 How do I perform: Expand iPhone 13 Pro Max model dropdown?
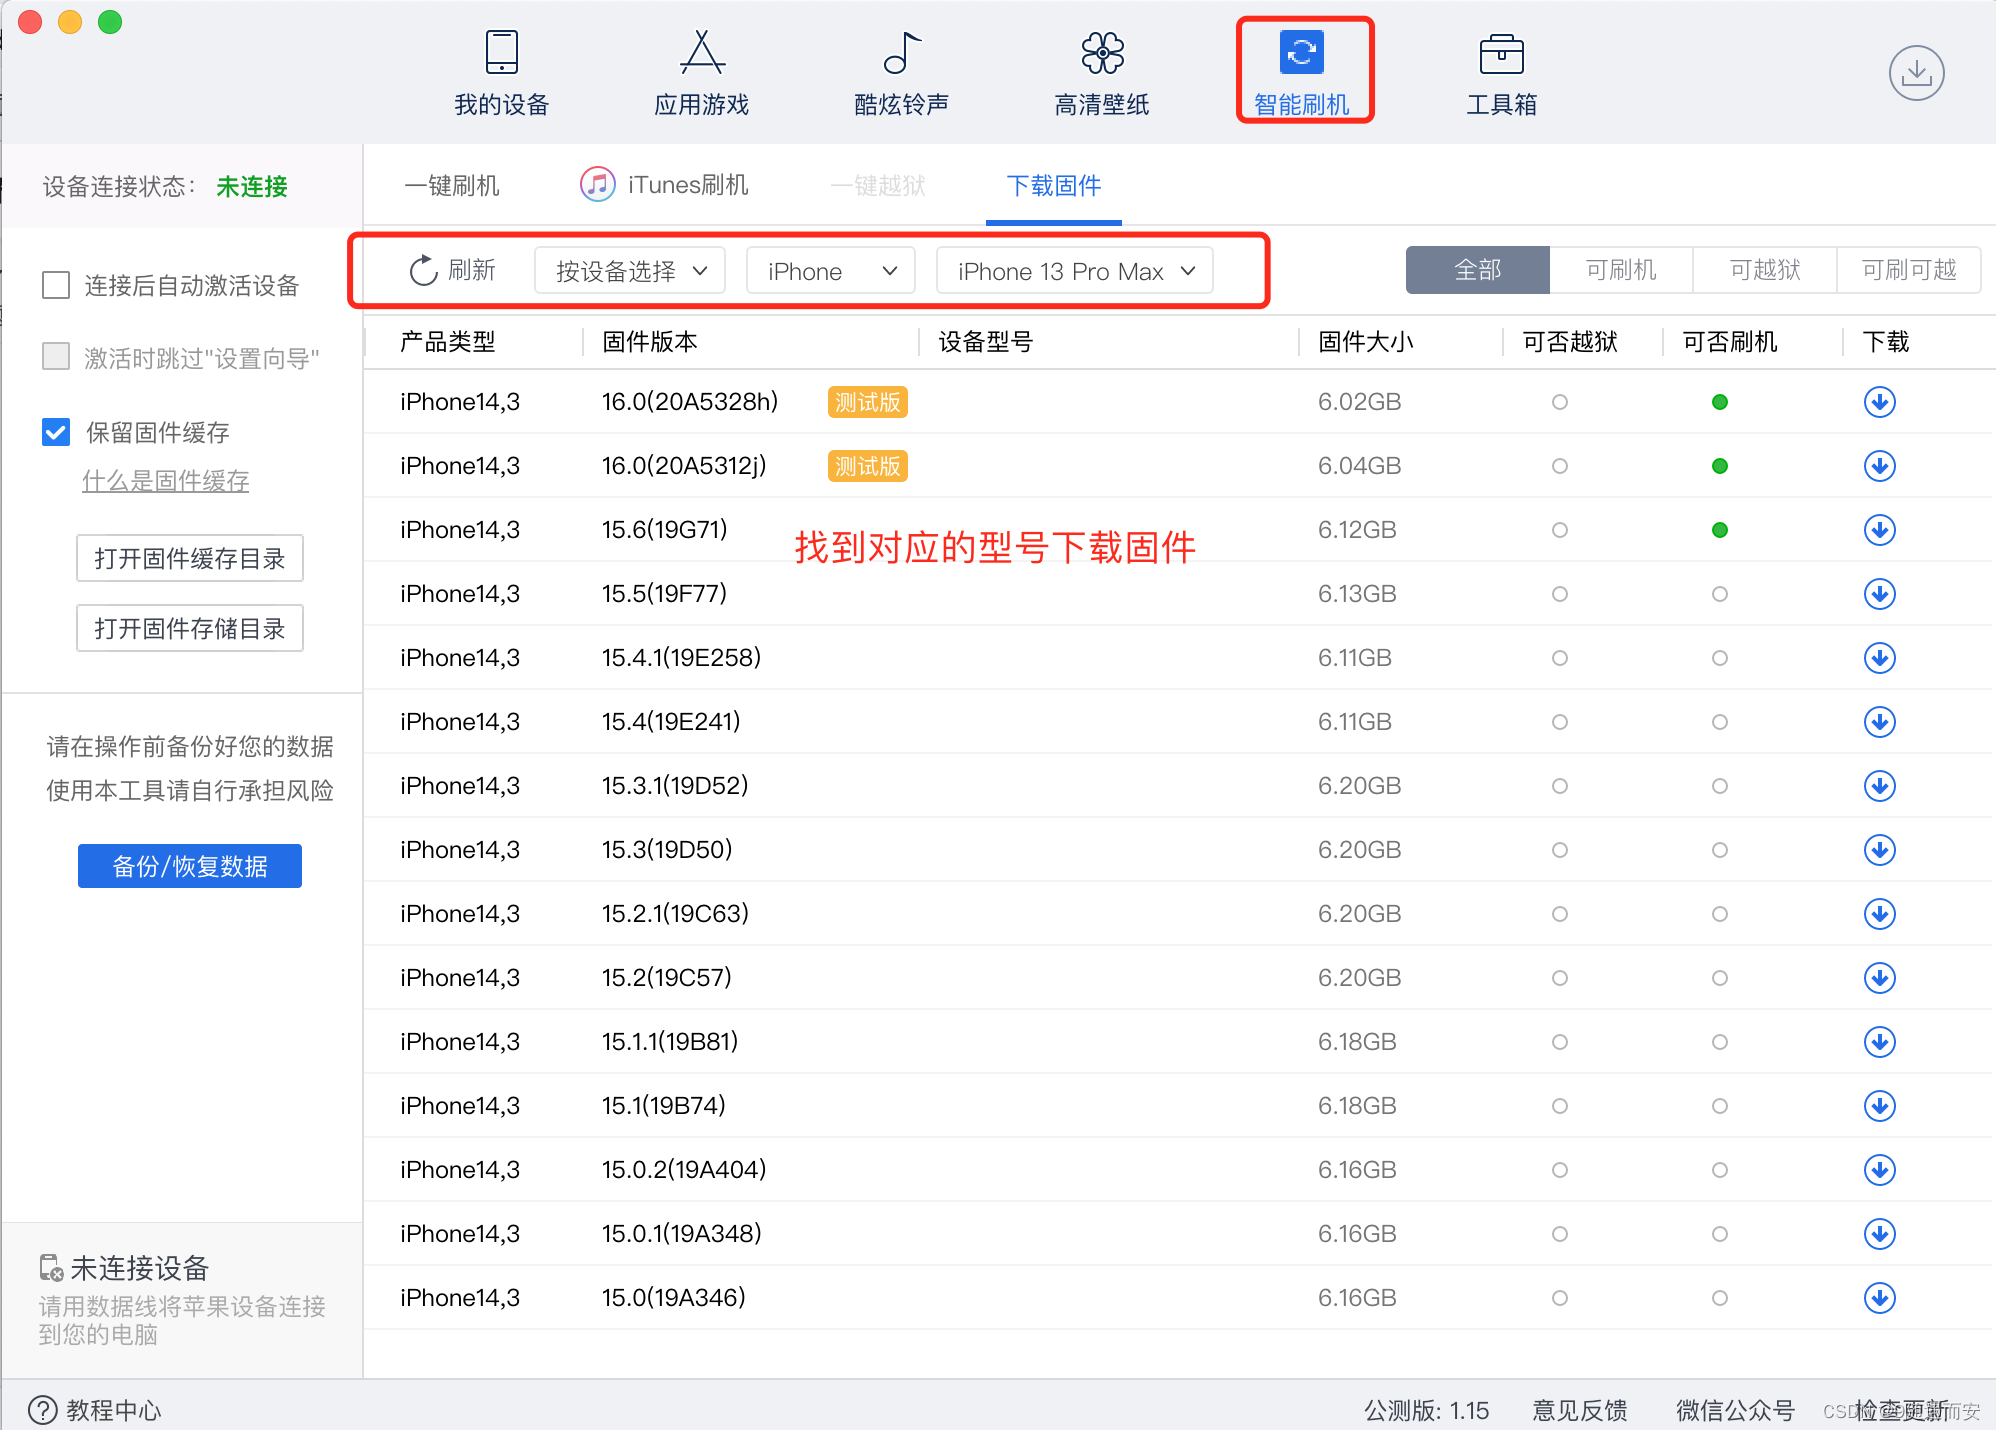1074,271
